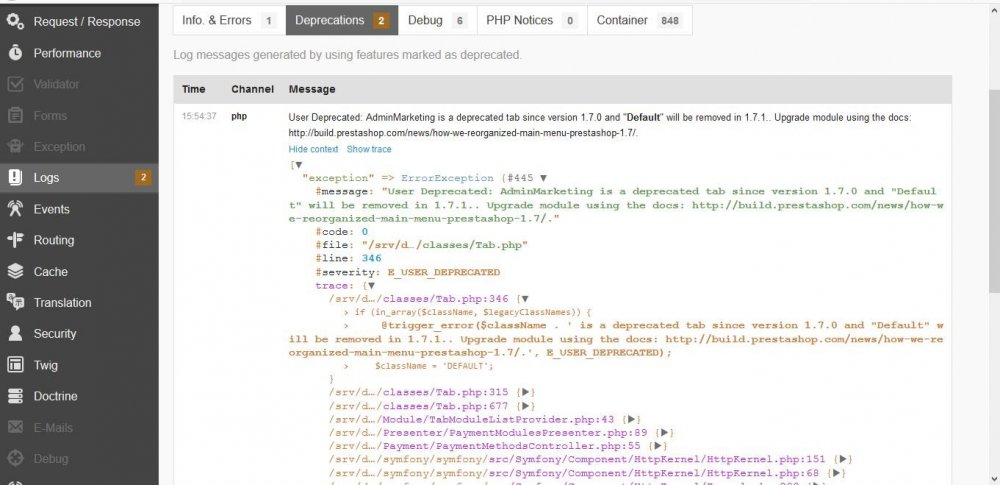Collapse the trace block arrow

[371, 285]
